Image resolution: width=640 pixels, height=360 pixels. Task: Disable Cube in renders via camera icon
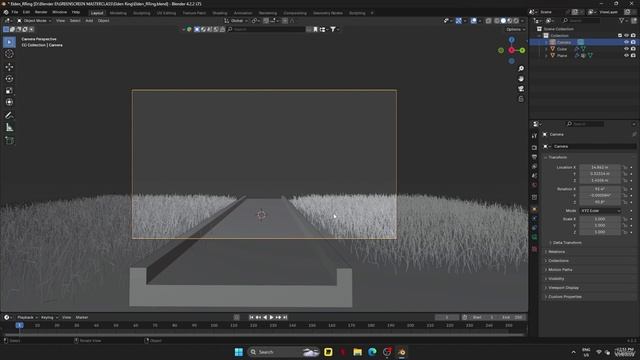click(x=633, y=49)
